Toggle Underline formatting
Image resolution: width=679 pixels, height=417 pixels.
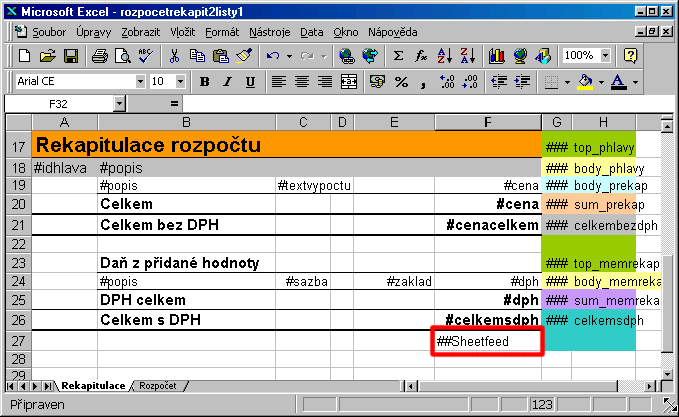coord(250,81)
